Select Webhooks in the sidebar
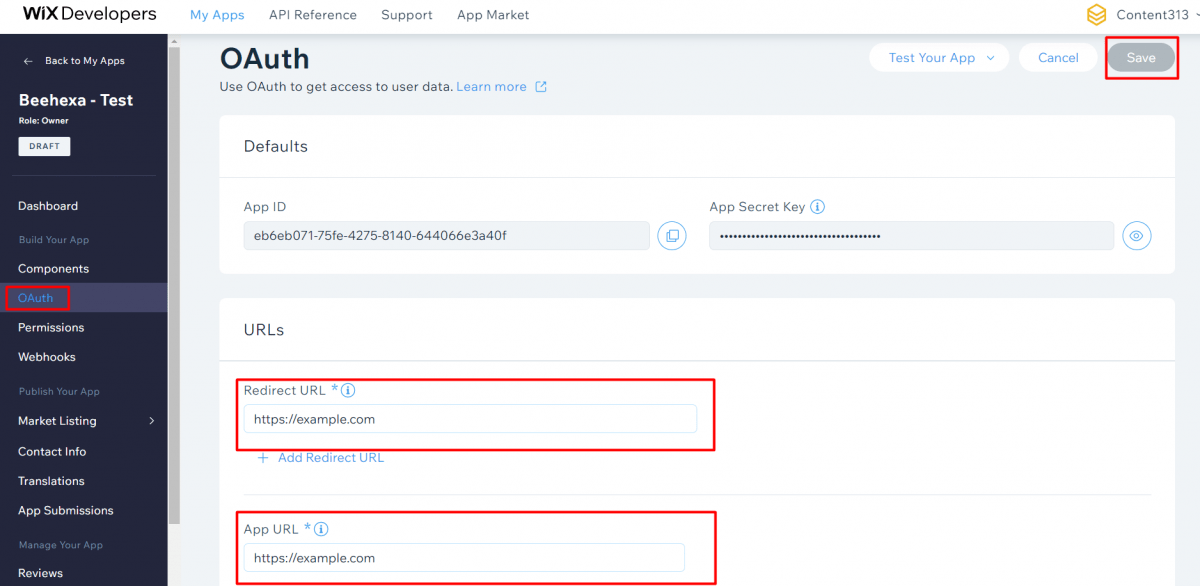This screenshot has height=586, width=1200. coord(47,357)
